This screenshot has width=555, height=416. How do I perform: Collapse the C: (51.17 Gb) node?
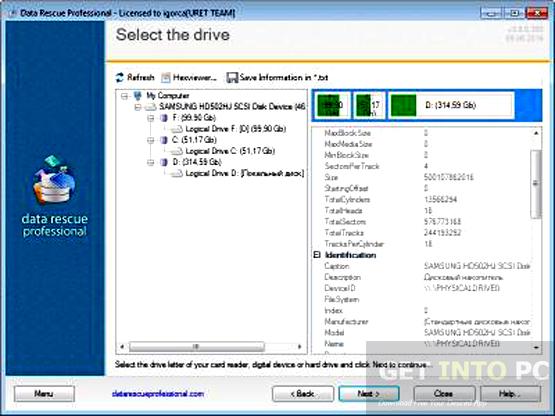151,140
